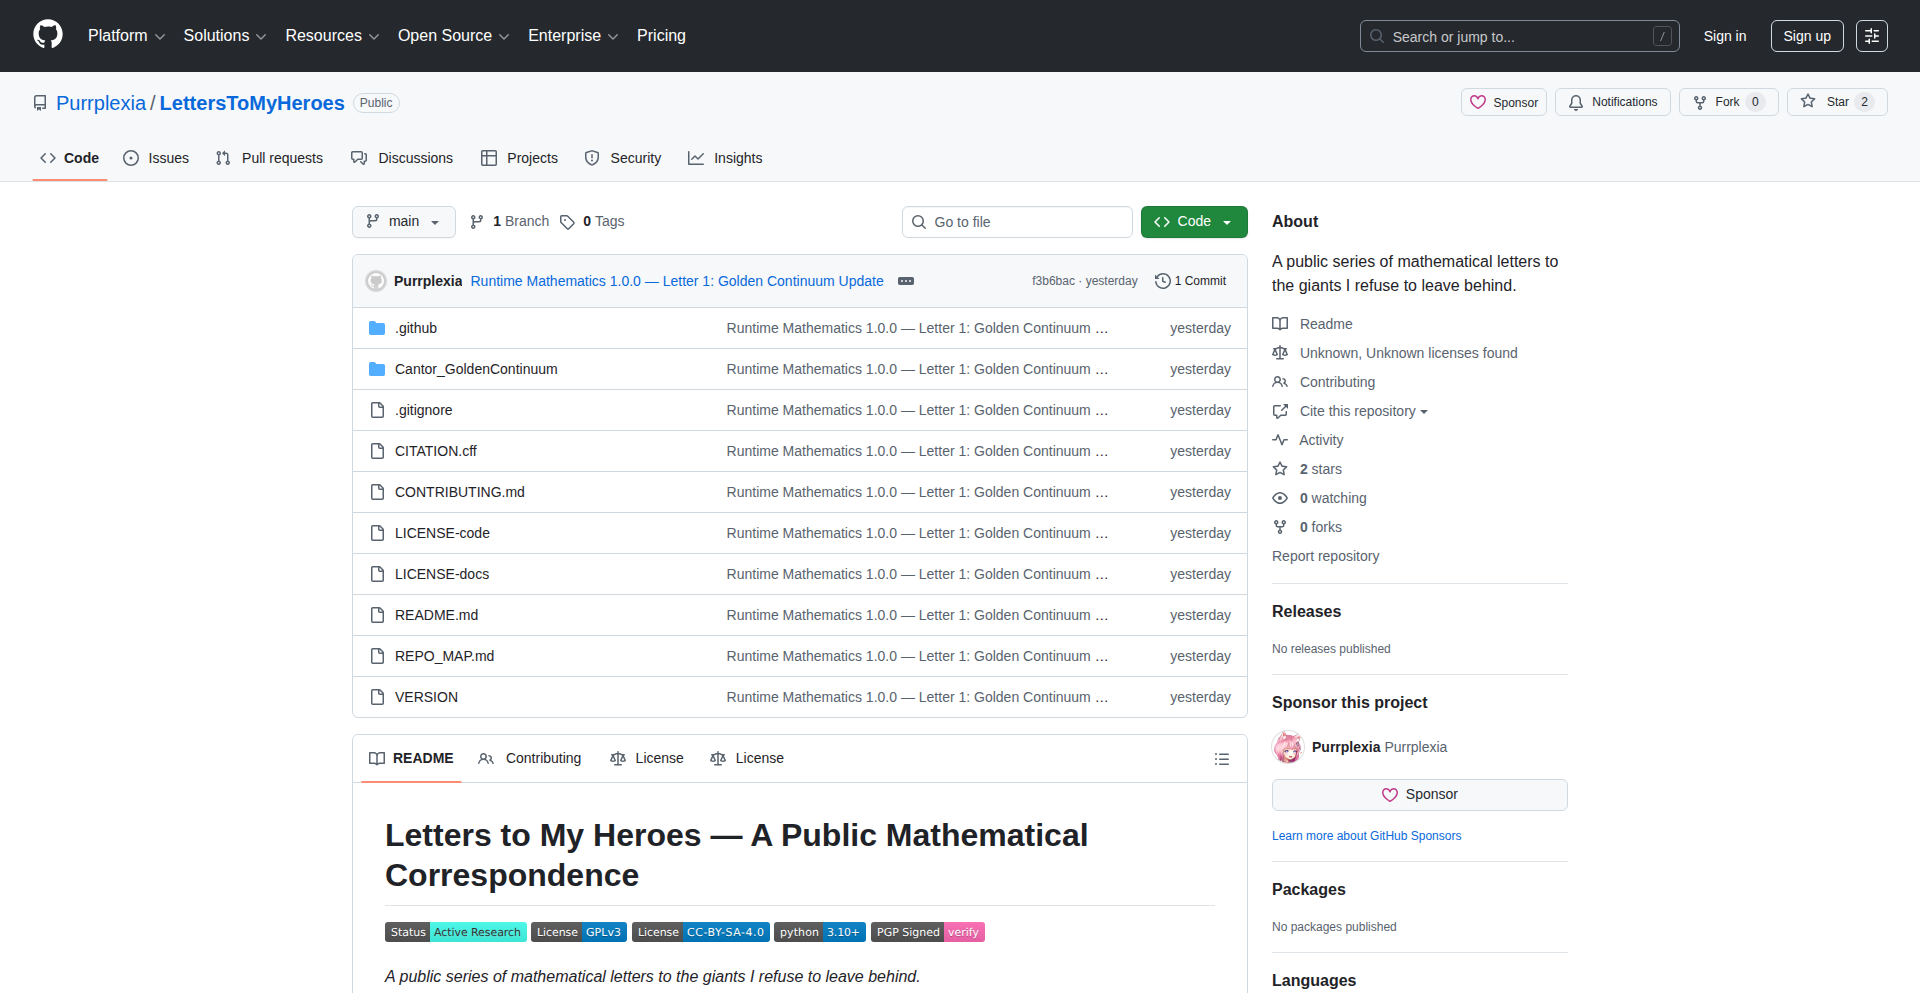This screenshot has width=1920, height=993.
Task: Expand Cite this repository menu
Action: tap(1362, 411)
